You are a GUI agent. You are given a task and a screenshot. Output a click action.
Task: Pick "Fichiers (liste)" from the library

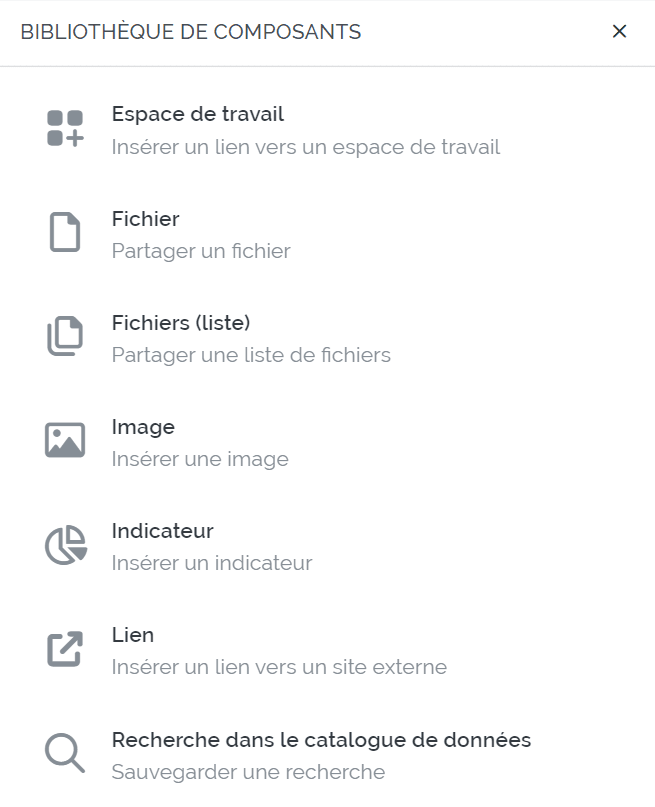click(181, 322)
